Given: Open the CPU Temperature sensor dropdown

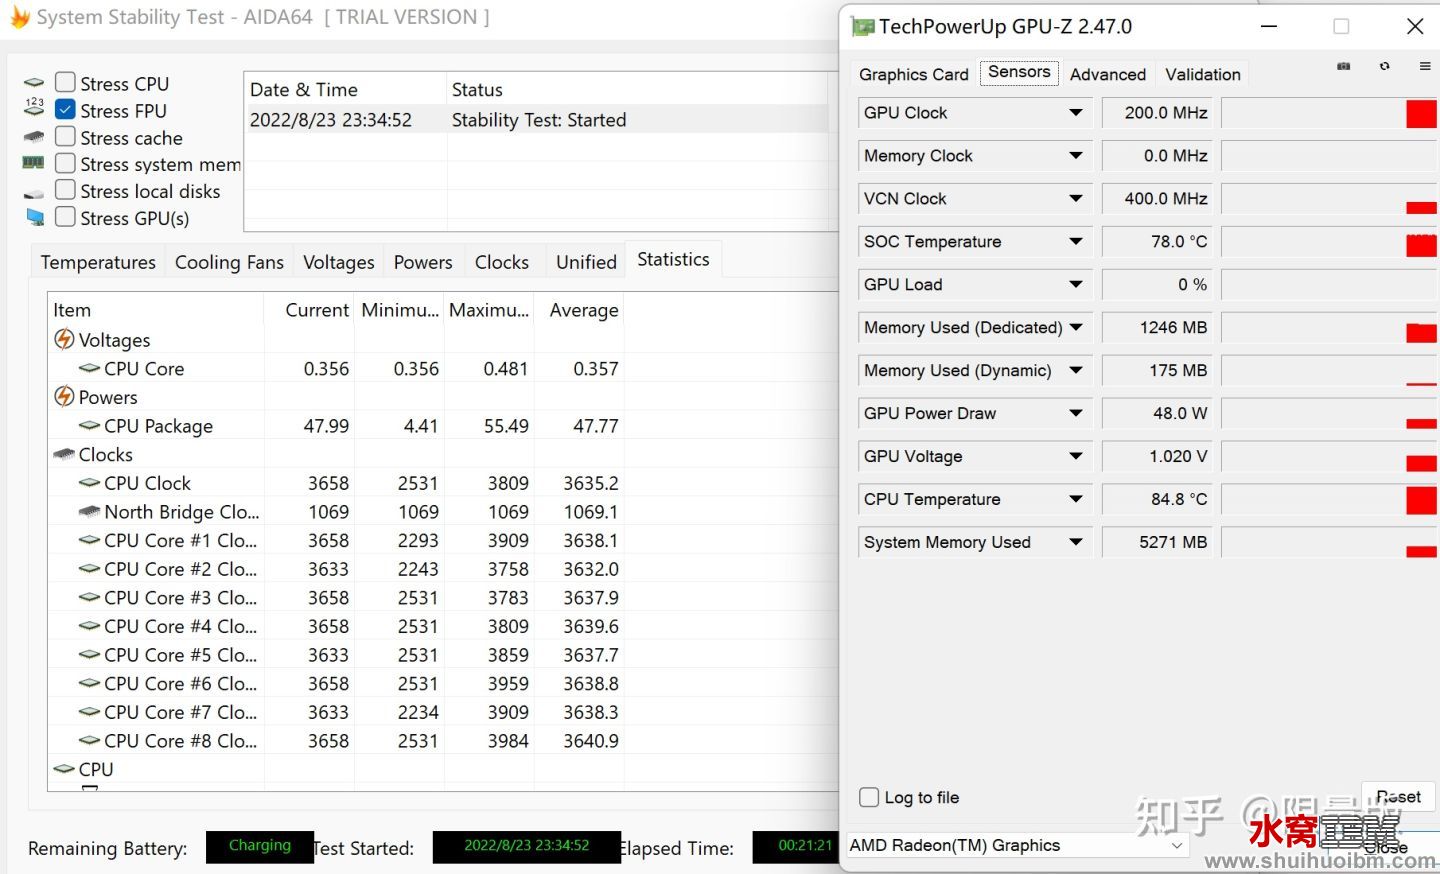Looking at the screenshot, I should pos(1076,500).
